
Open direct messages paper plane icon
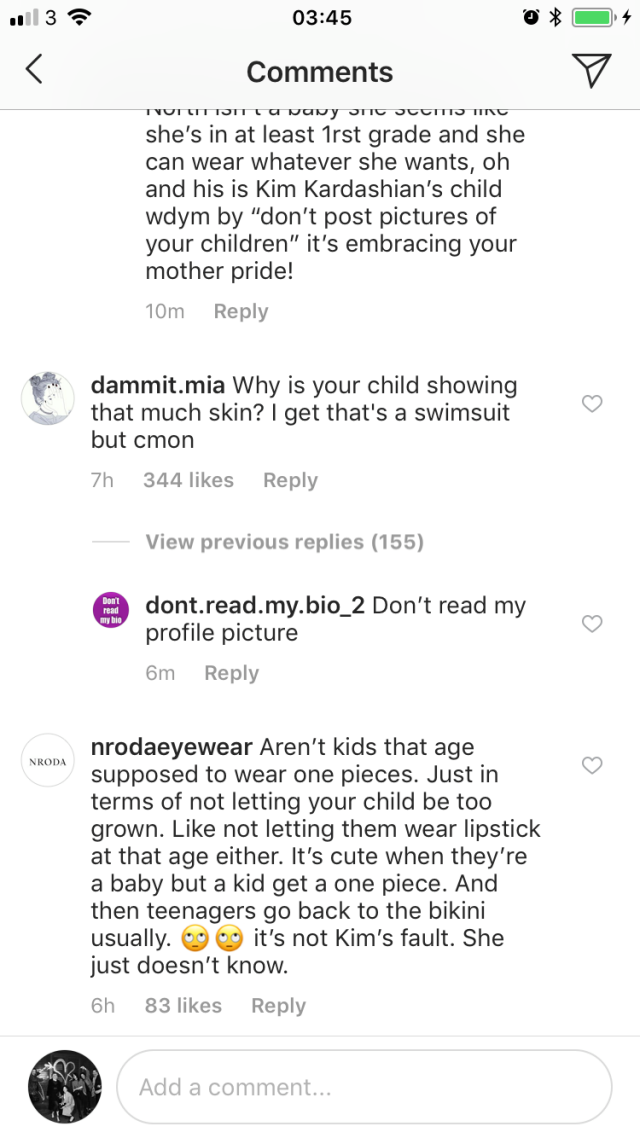[591, 70]
